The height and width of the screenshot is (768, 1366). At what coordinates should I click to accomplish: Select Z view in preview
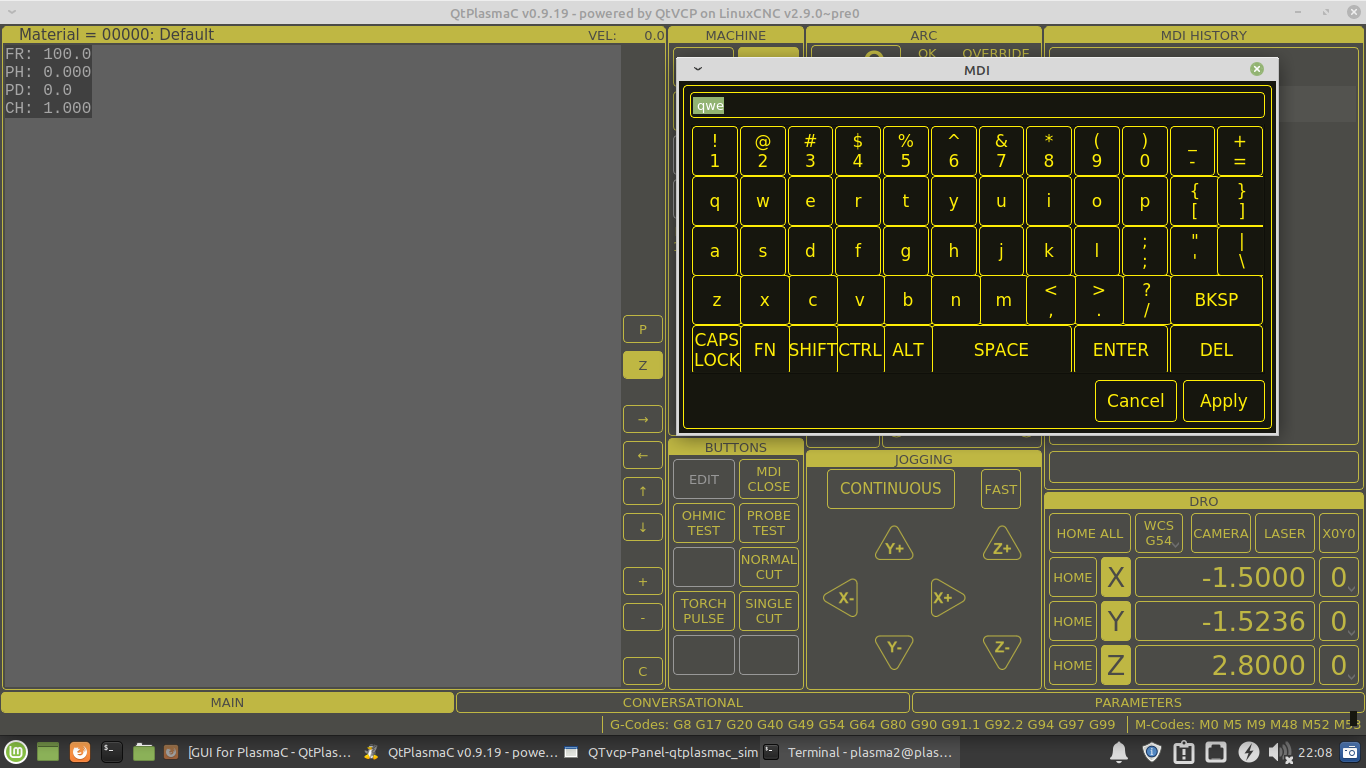click(x=643, y=365)
